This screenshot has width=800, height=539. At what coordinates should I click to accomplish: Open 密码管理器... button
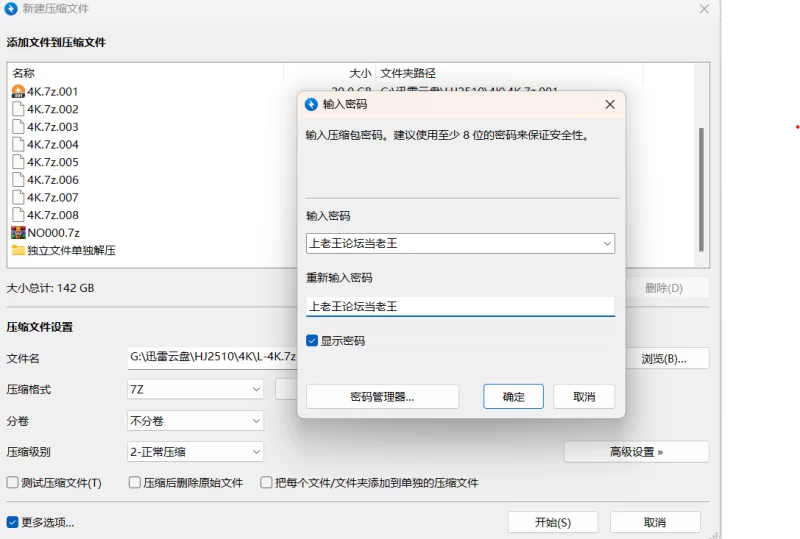coord(382,397)
